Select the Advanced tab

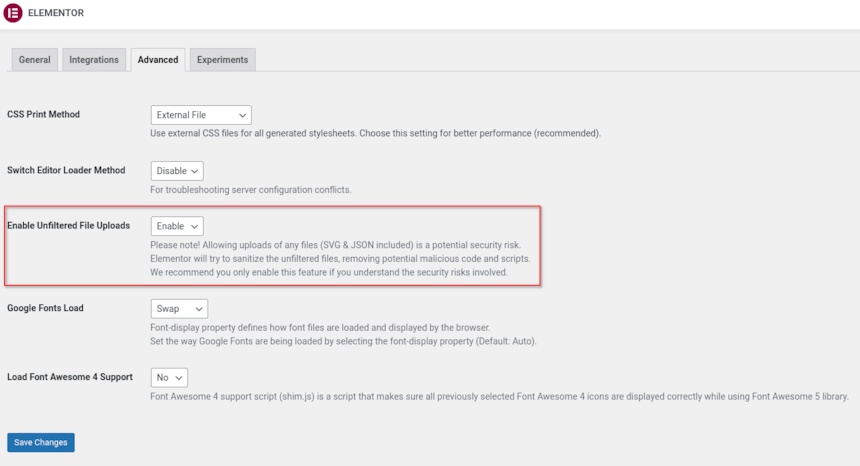coord(158,60)
